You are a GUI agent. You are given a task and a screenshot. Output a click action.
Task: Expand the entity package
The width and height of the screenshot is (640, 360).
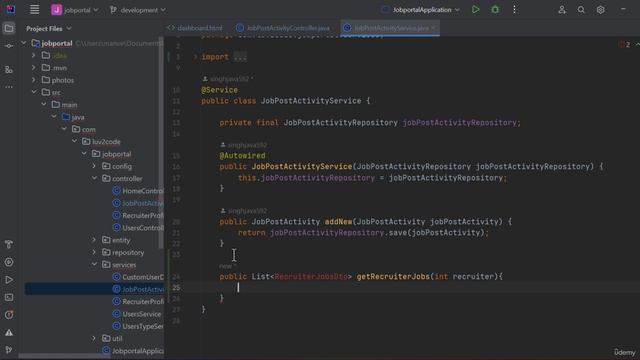[94, 240]
